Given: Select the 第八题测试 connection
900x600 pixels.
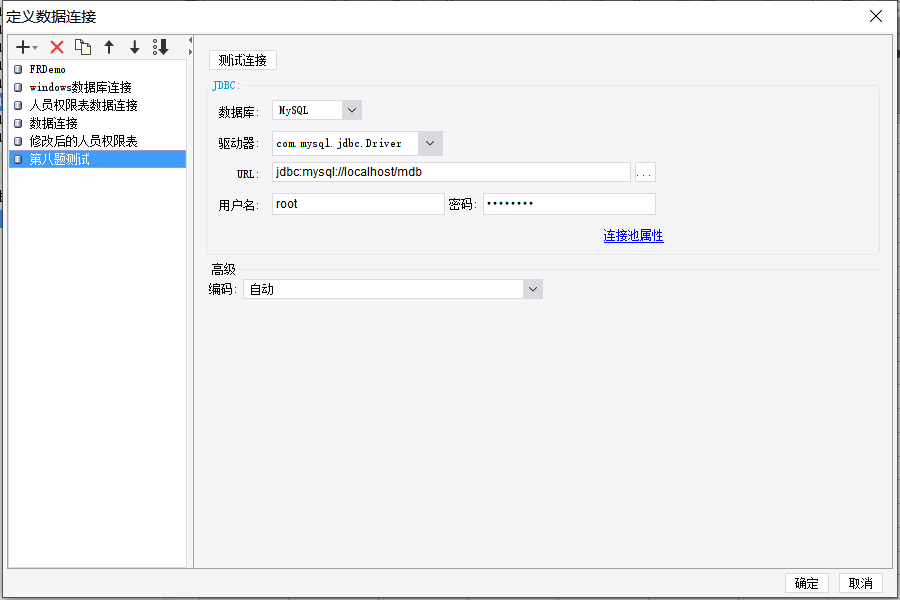Looking at the screenshot, I should 98,159.
